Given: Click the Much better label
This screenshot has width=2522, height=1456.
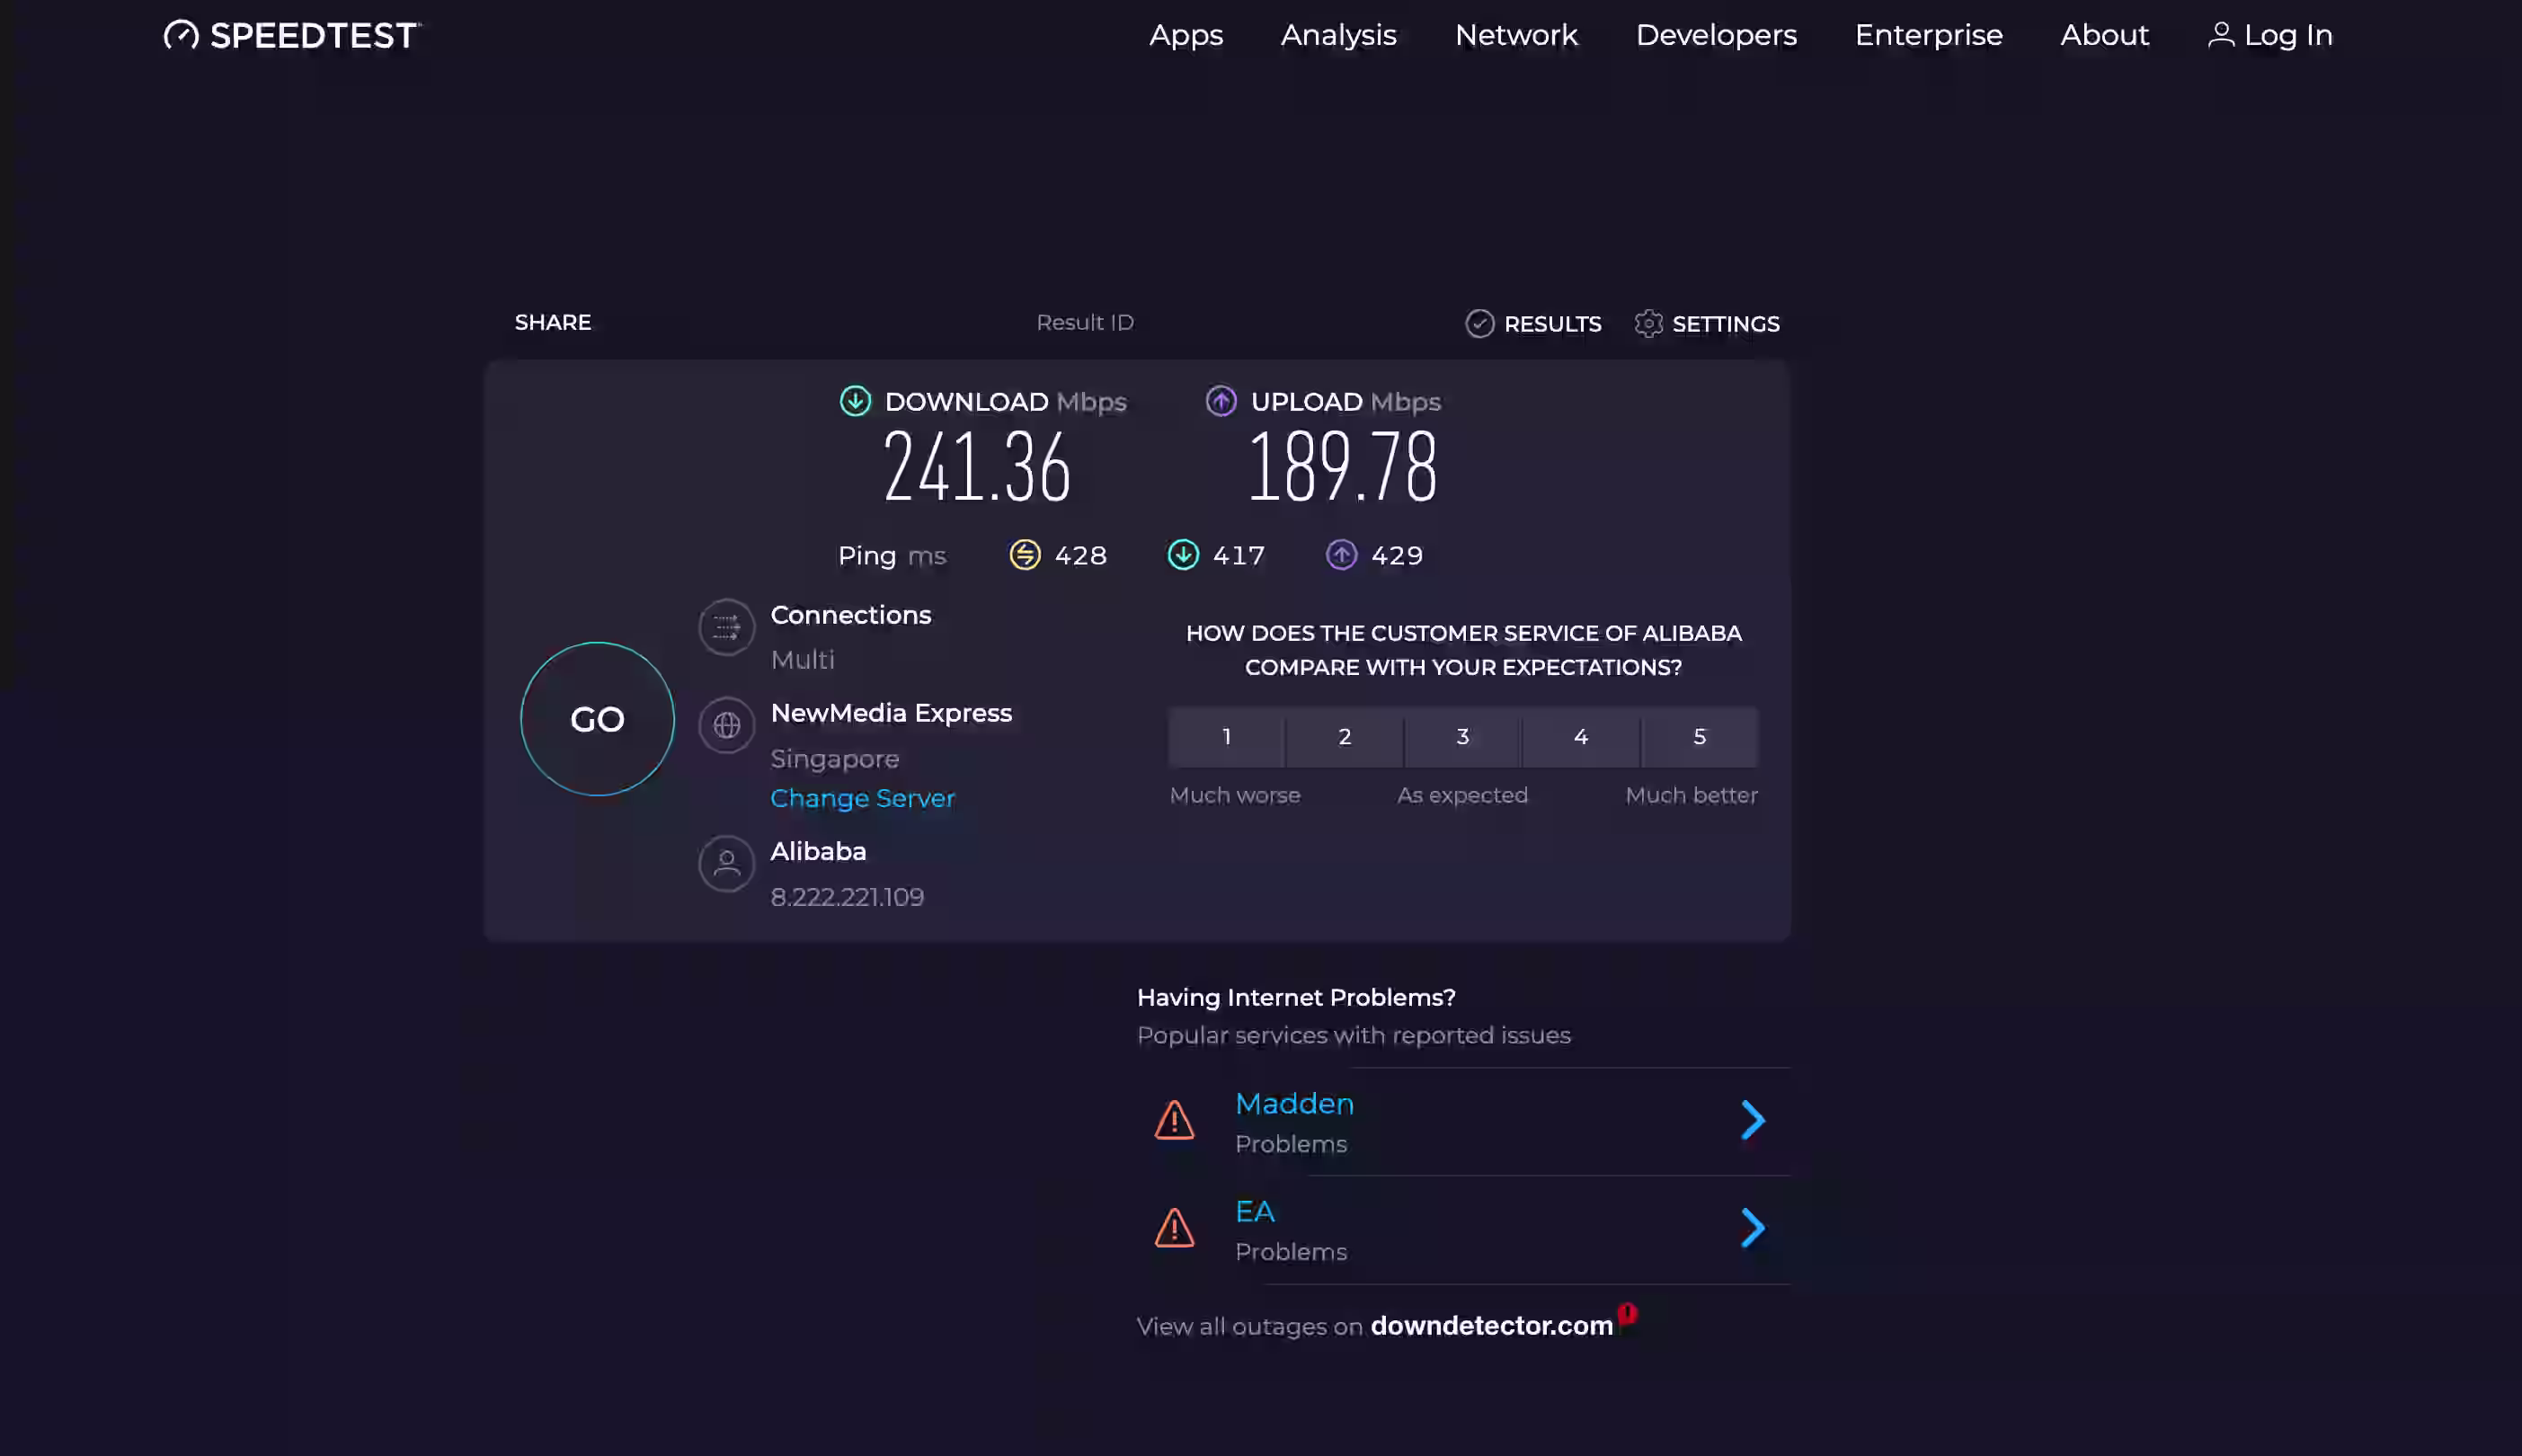Looking at the screenshot, I should tap(1692, 795).
